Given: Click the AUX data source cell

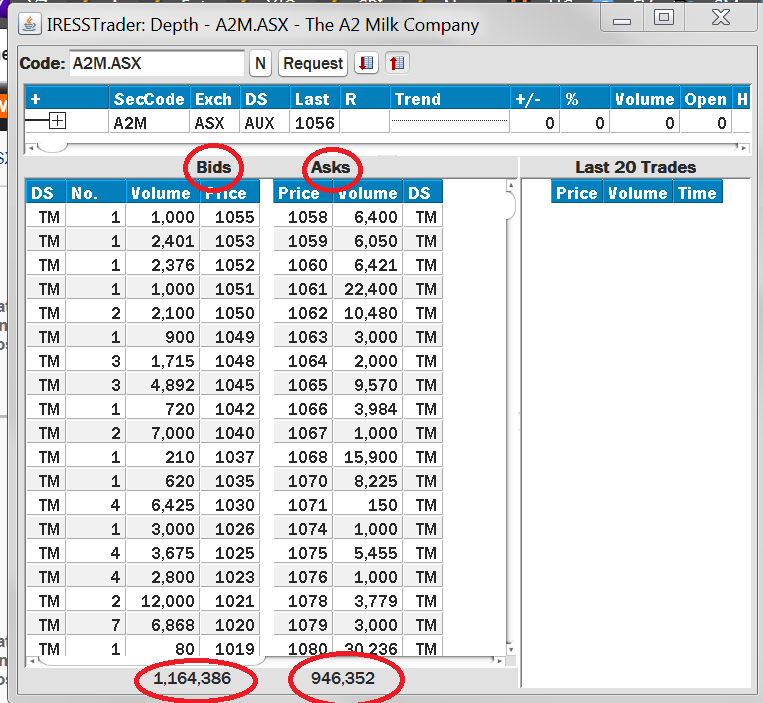Looking at the screenshot, I should click(x=265, y=123).
